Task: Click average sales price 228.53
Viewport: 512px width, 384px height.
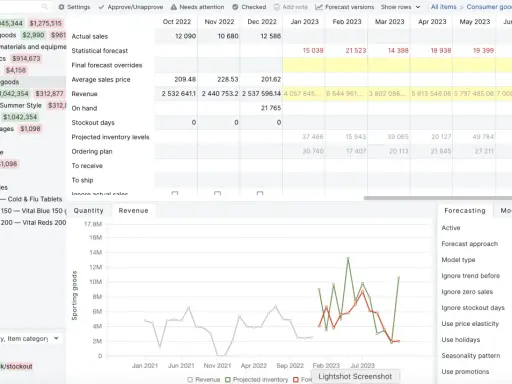Action: pos(228,79)
